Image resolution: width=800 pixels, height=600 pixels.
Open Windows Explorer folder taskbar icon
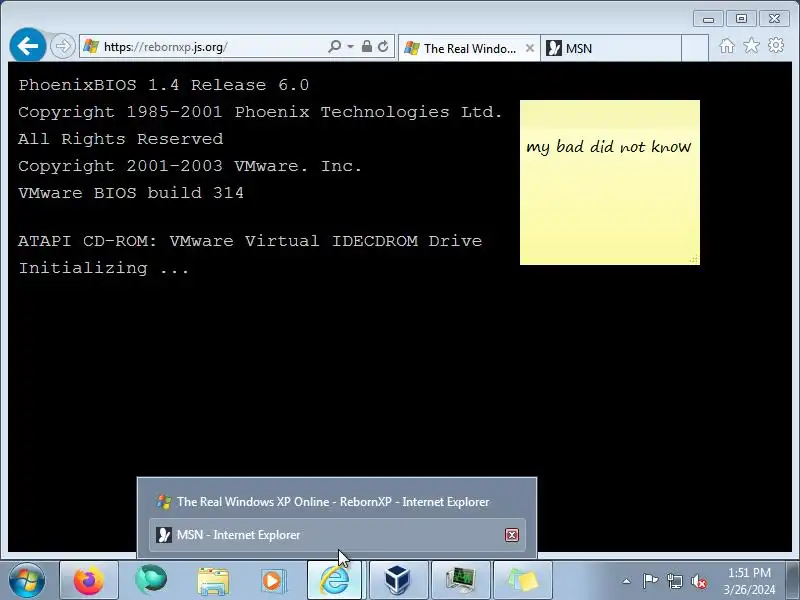tap(213, 581)
